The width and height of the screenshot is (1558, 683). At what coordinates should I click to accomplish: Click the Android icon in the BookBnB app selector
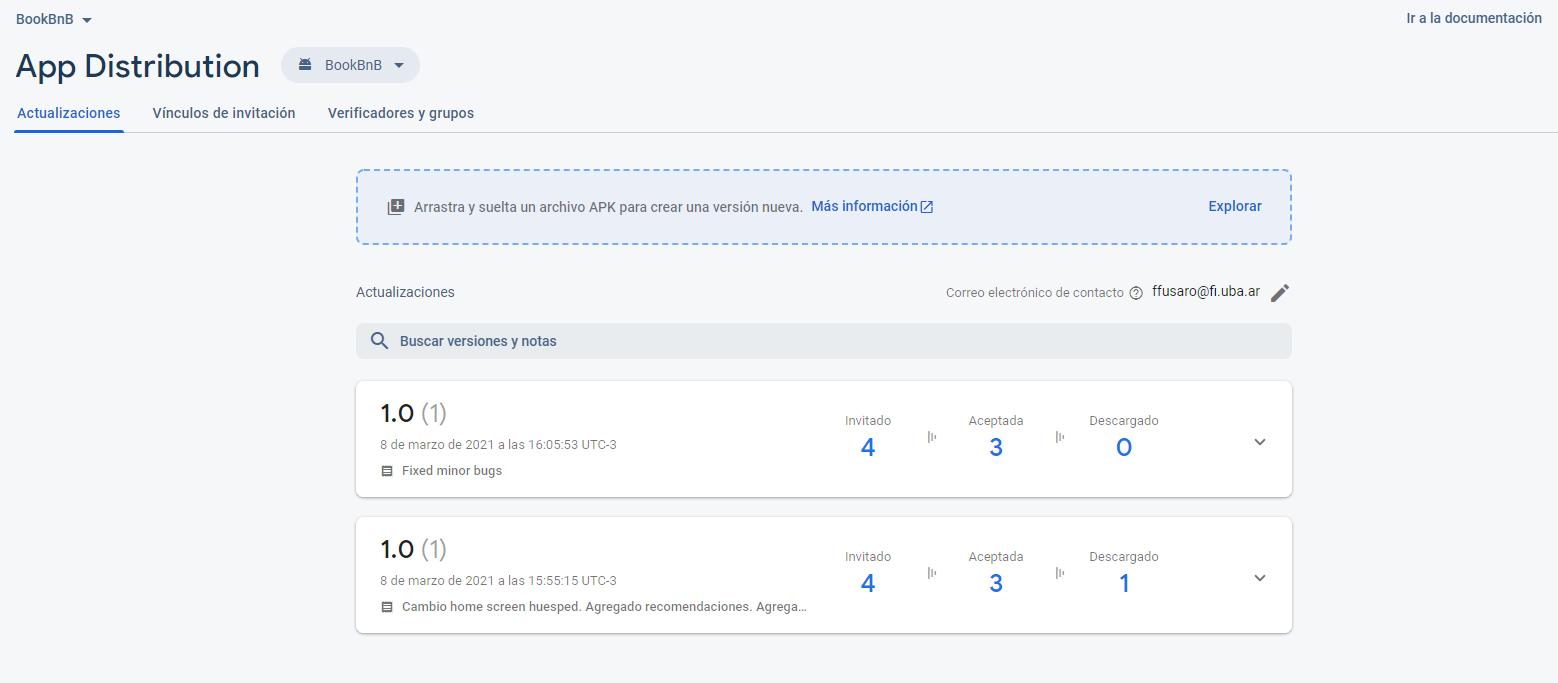(x=306, y=65)
